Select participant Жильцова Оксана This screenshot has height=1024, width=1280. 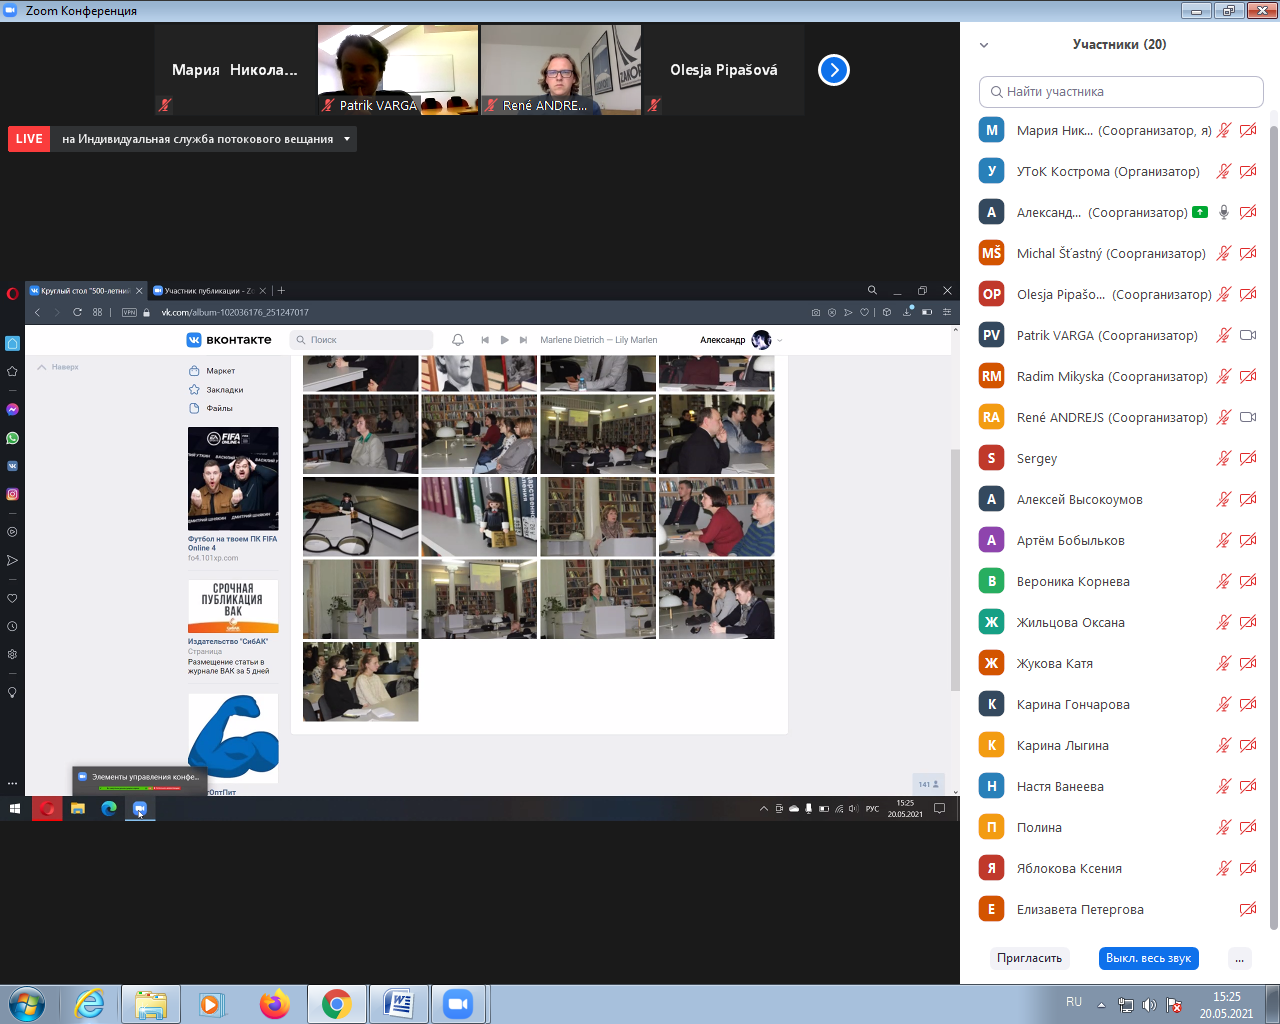click(x=1119, y=622)
